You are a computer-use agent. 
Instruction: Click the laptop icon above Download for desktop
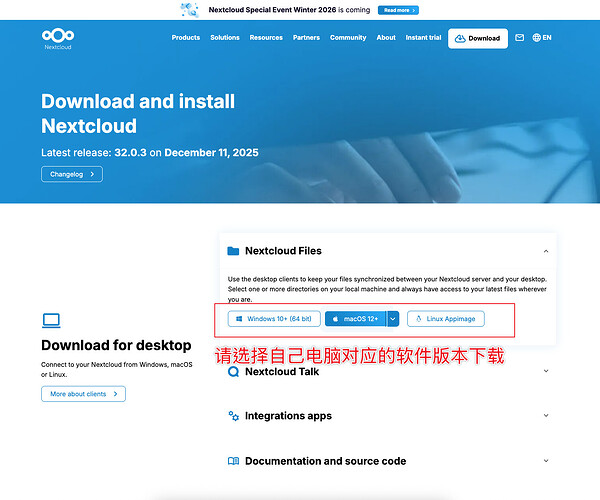(x=51, y=321)
